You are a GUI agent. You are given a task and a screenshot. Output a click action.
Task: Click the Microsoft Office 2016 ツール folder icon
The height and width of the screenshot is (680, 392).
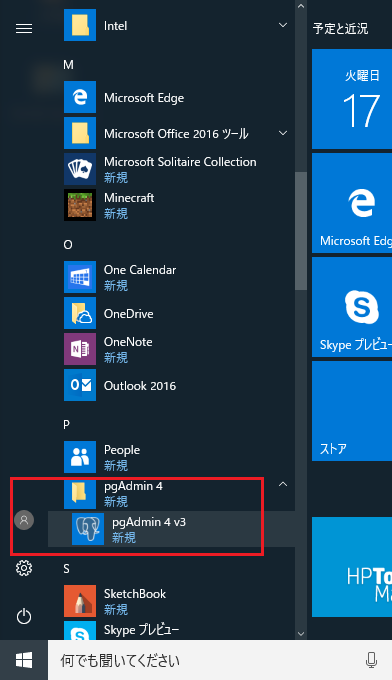(80, 133)
